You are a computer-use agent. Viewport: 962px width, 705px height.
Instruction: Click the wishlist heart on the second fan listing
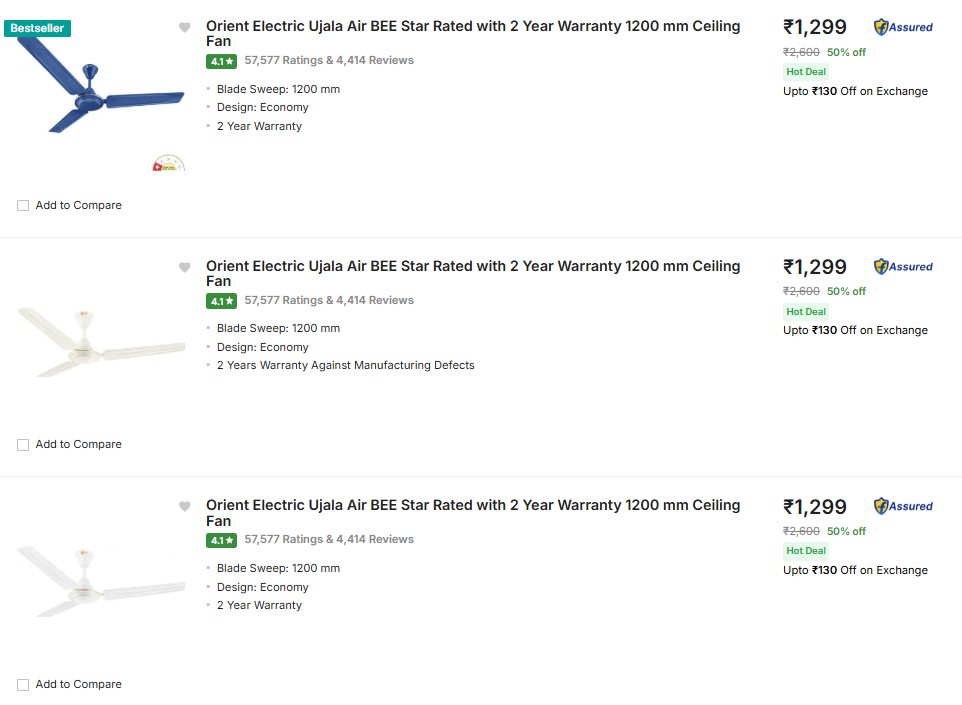pyautogui.click(x=184, y=267)
